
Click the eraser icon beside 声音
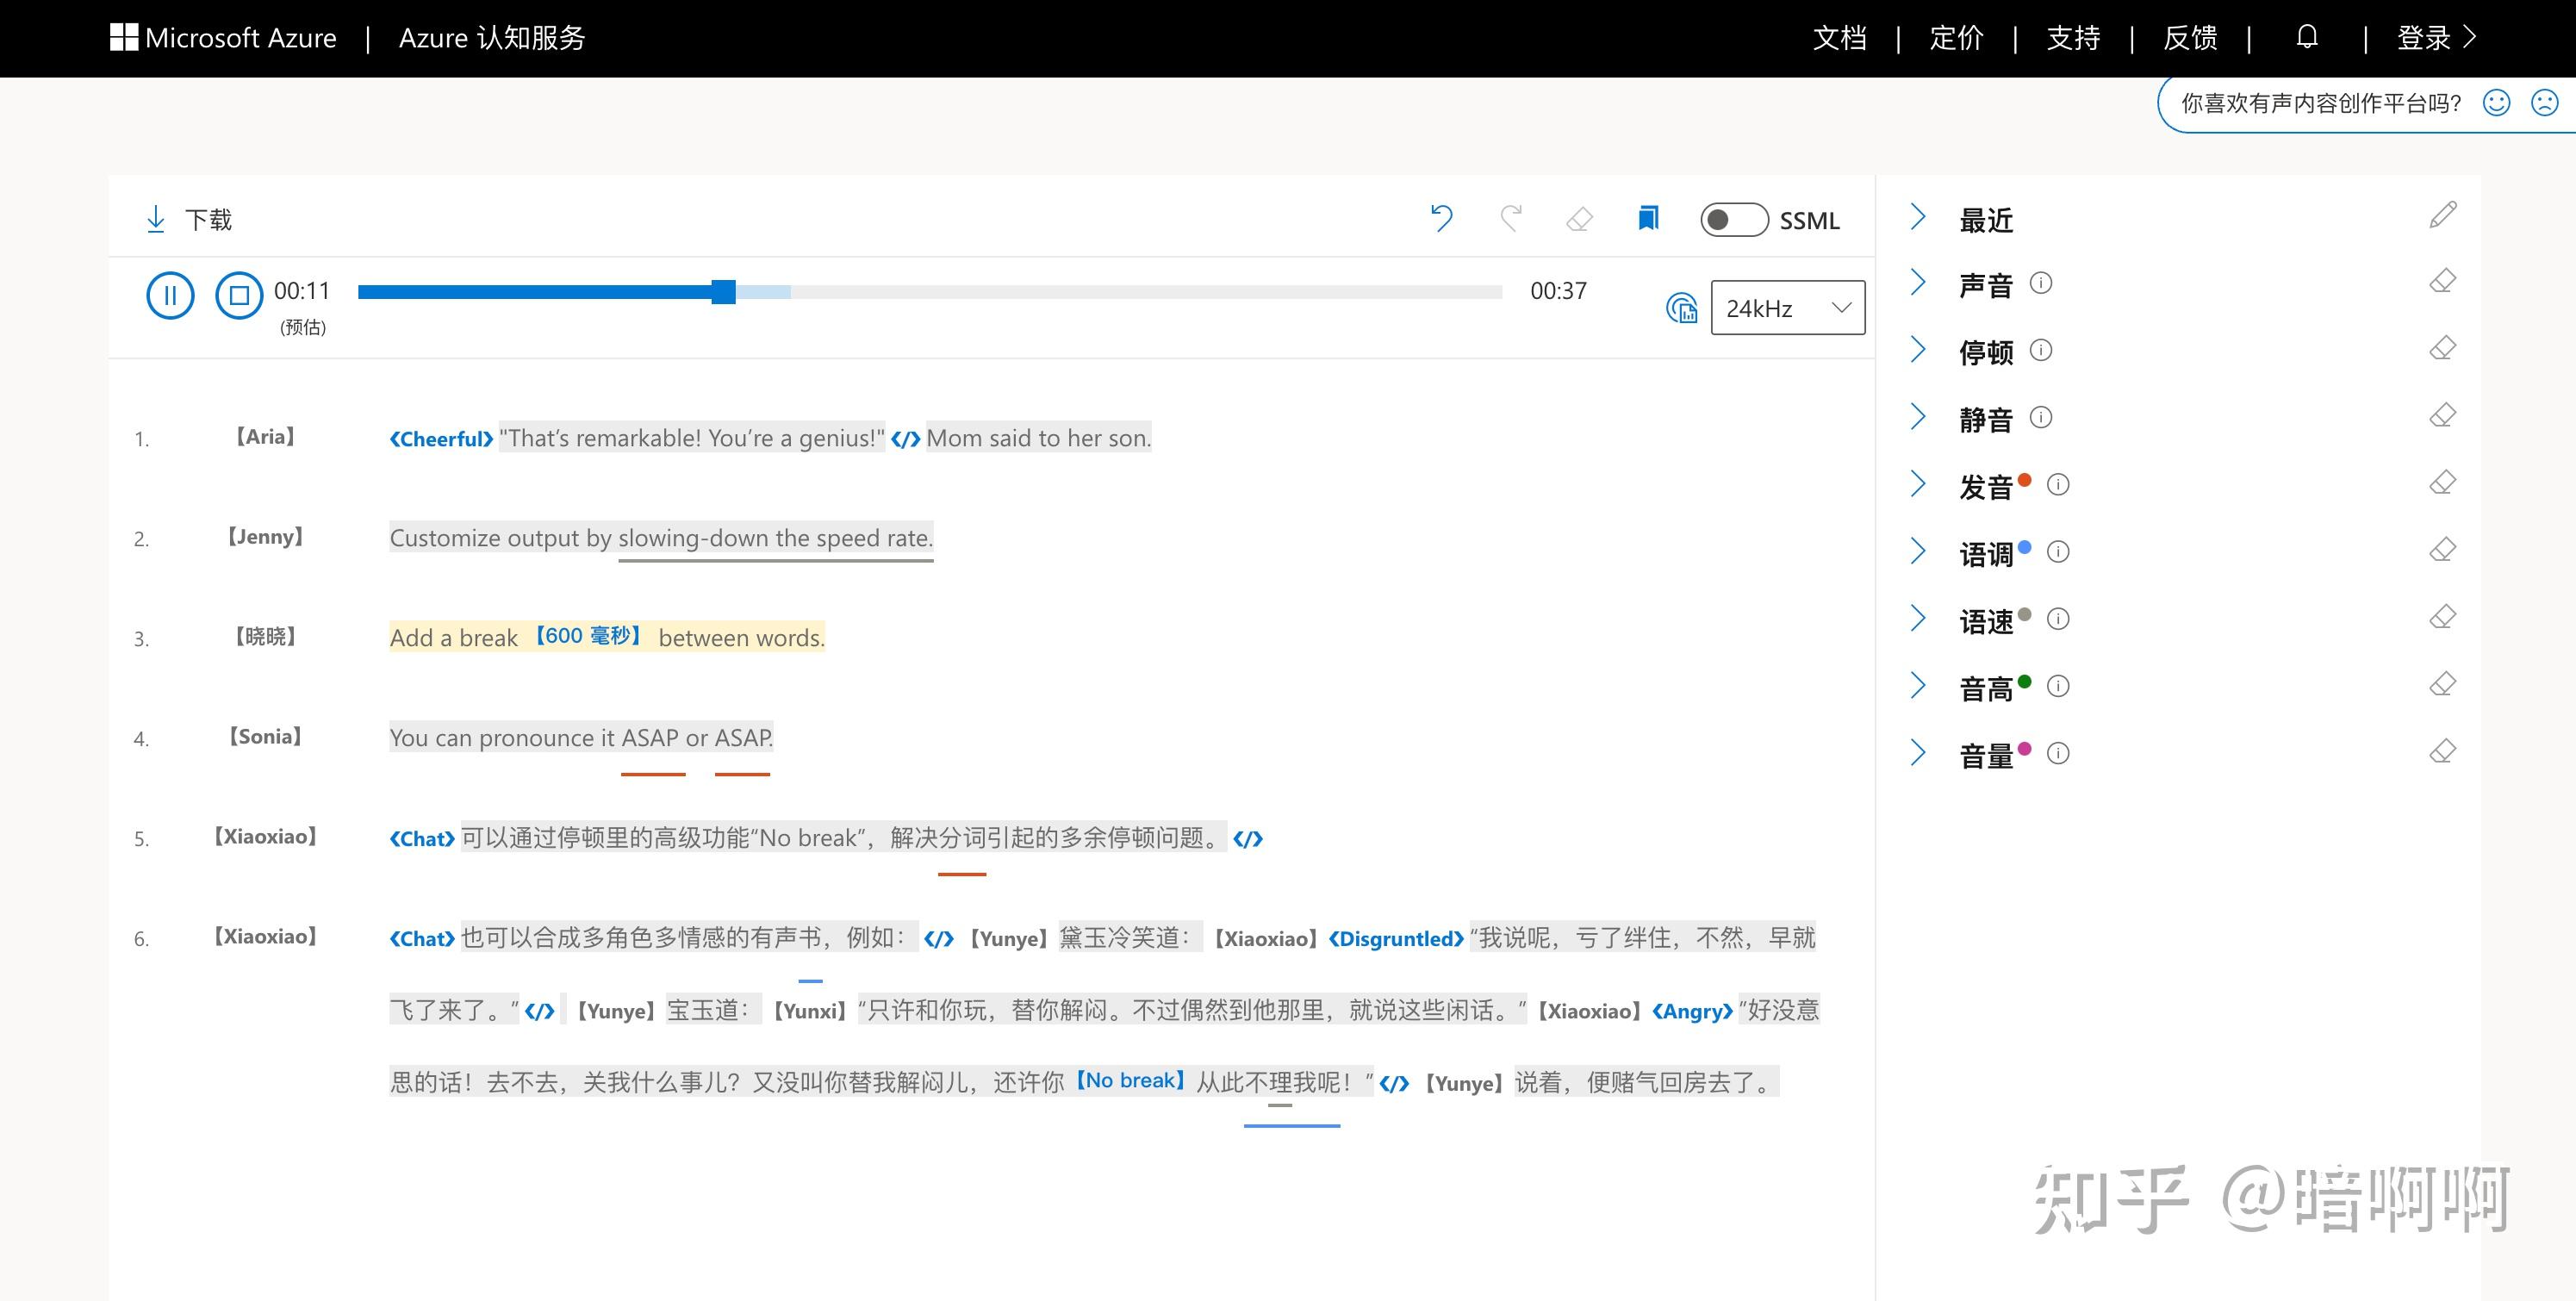(x=2442, y=282)
